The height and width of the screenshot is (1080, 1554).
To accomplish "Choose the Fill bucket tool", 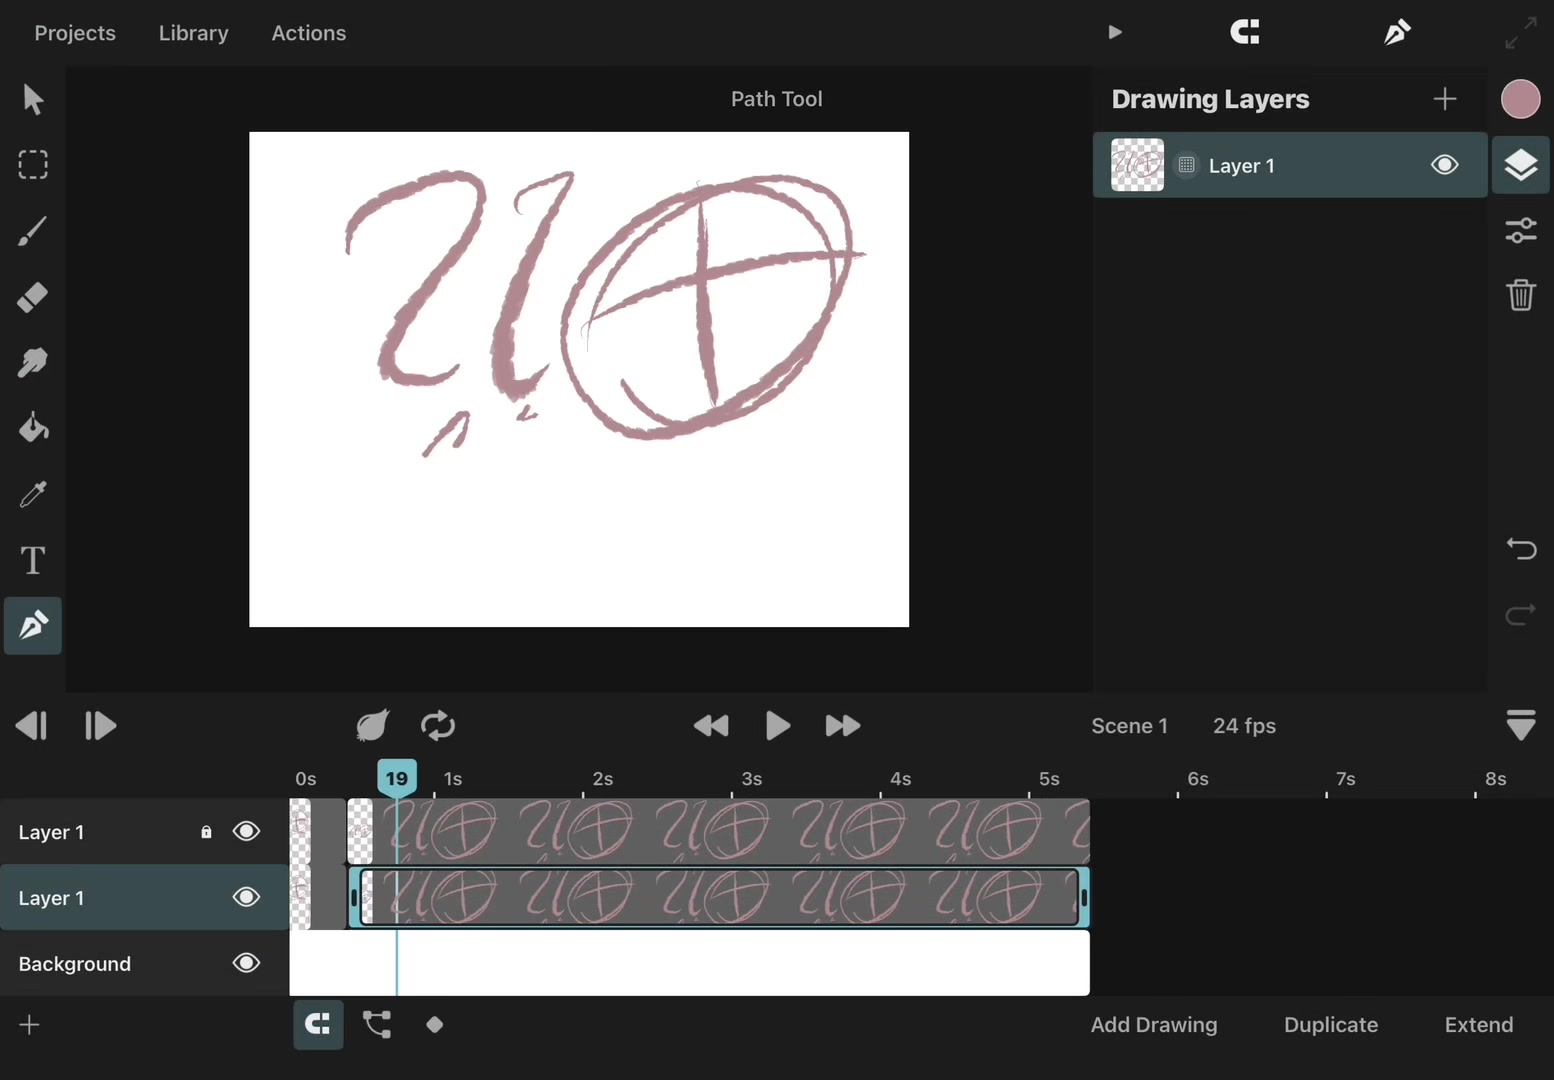I will pyautogui.click(x=32, y=428).
